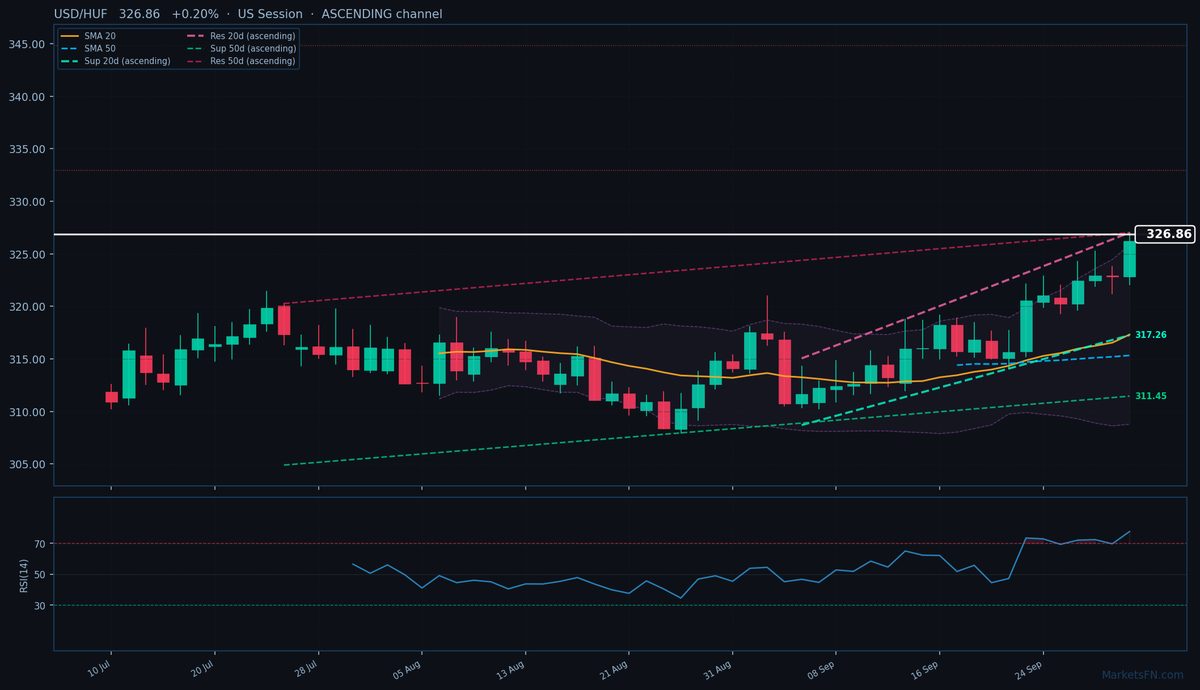
Task: Select the Res 20d (ascending) legend entry
Action: [252, 36]
